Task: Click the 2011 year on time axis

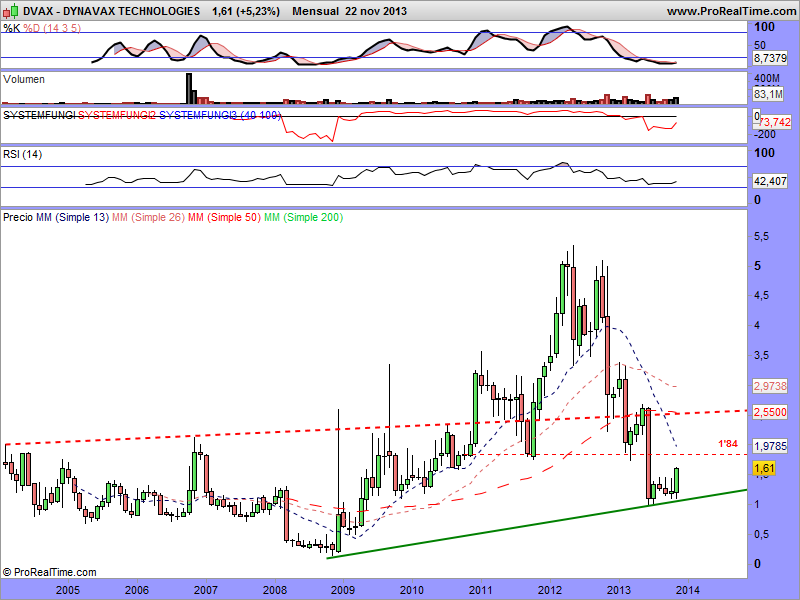Action: [x=480, y=590]
